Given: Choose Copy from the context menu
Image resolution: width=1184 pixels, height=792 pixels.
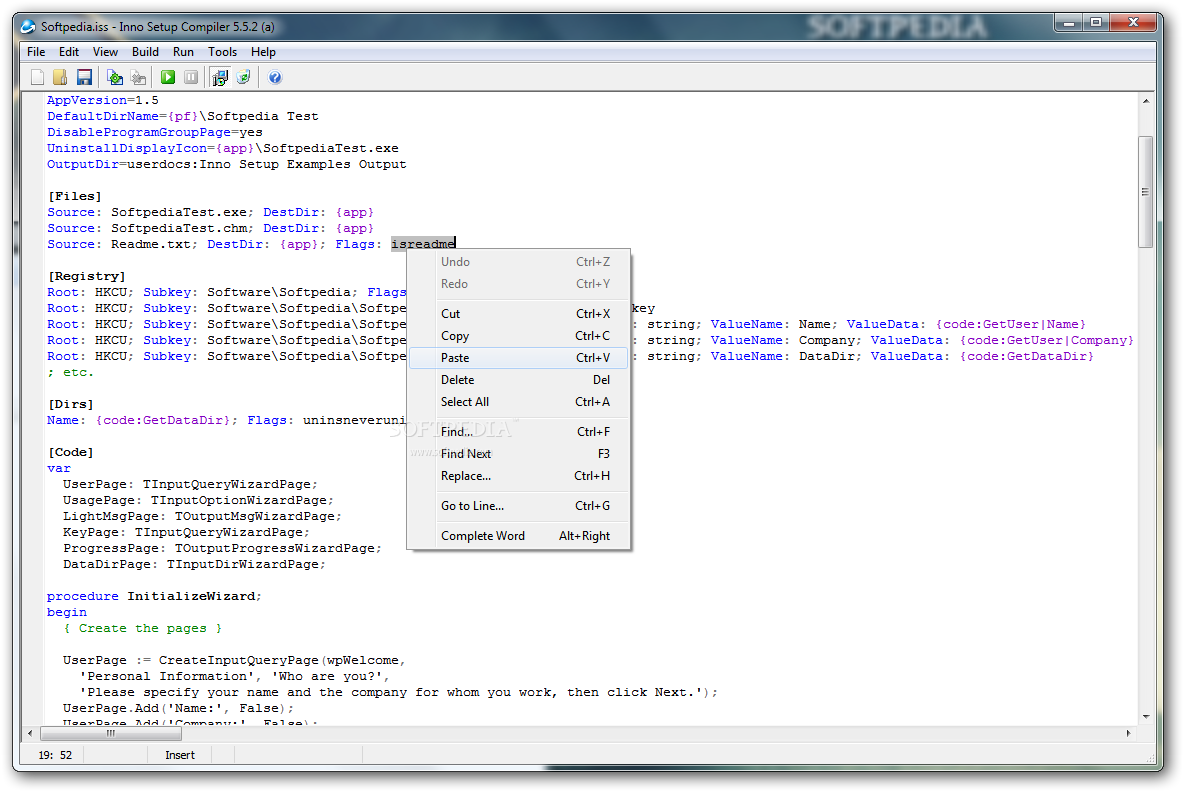Looking at the screenshot, I should click(518, 336).
